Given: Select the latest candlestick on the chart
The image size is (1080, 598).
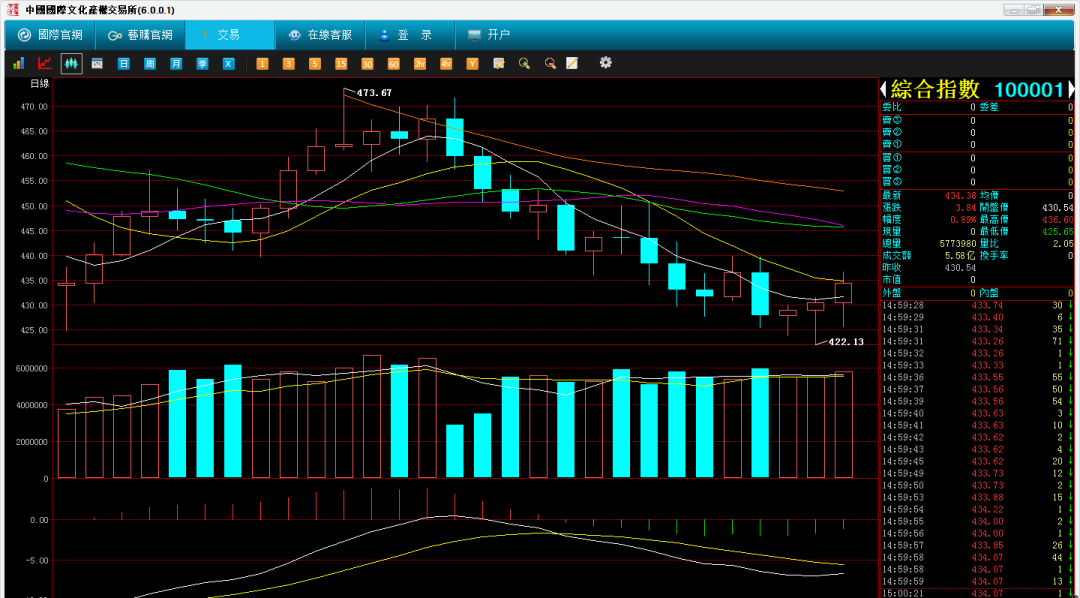Looking at the screenshot, I should [x=843, y=293].
